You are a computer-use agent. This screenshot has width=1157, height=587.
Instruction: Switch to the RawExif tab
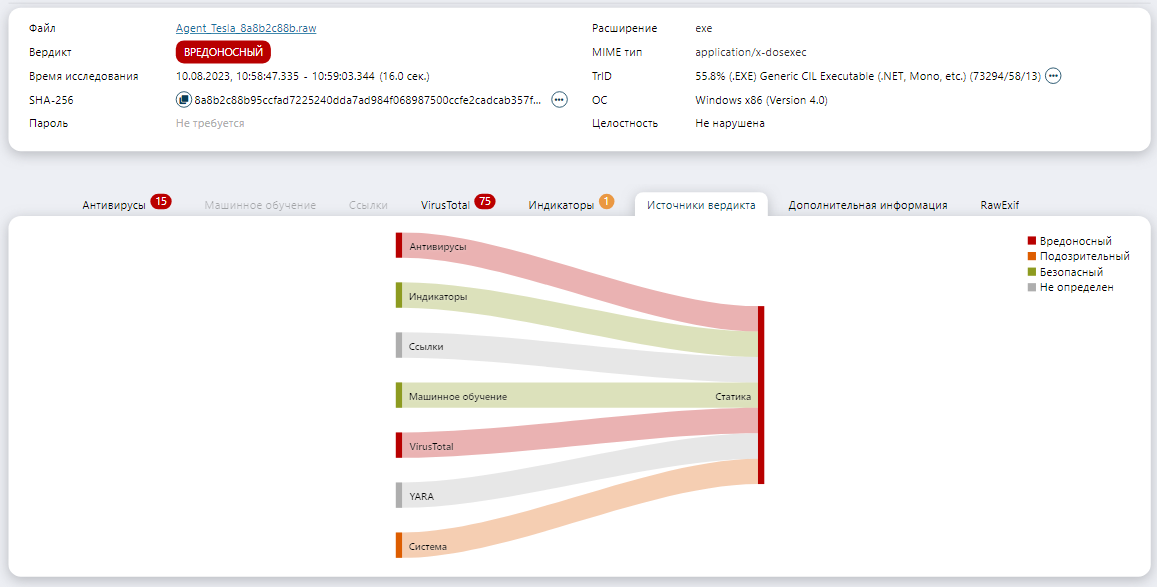[x=1000, y=205]
